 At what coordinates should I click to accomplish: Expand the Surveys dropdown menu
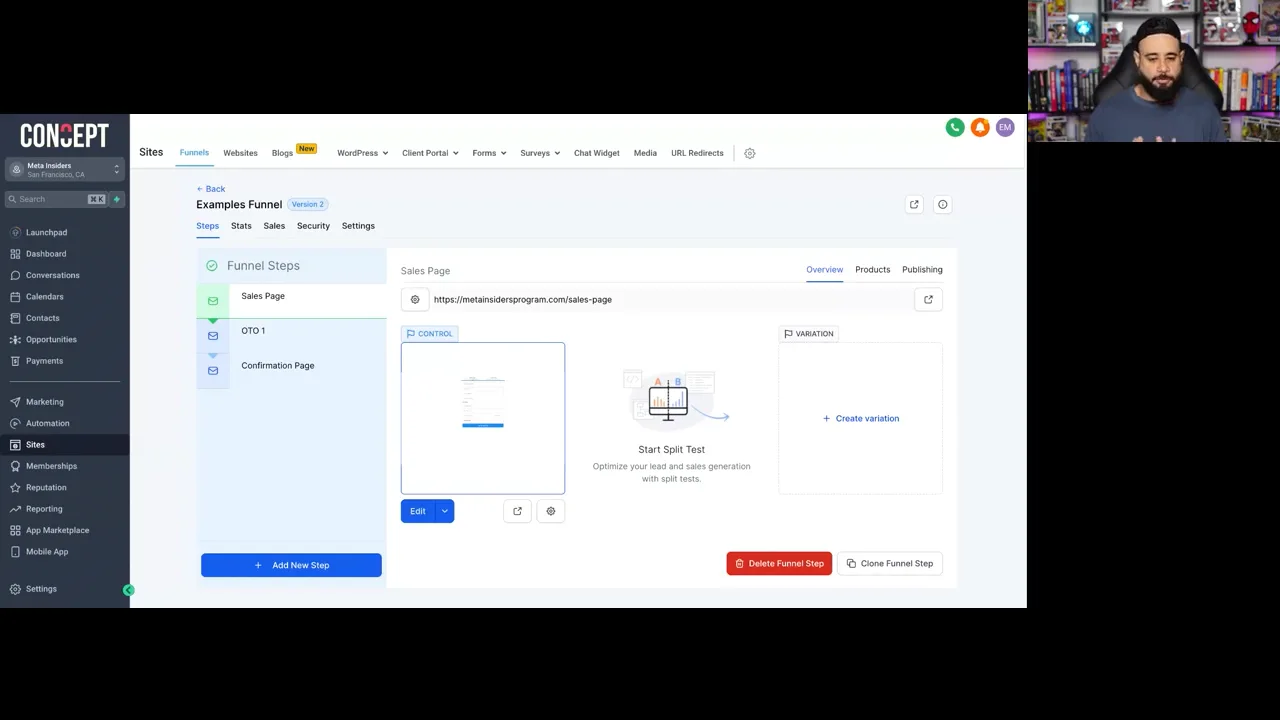(540, 153)
